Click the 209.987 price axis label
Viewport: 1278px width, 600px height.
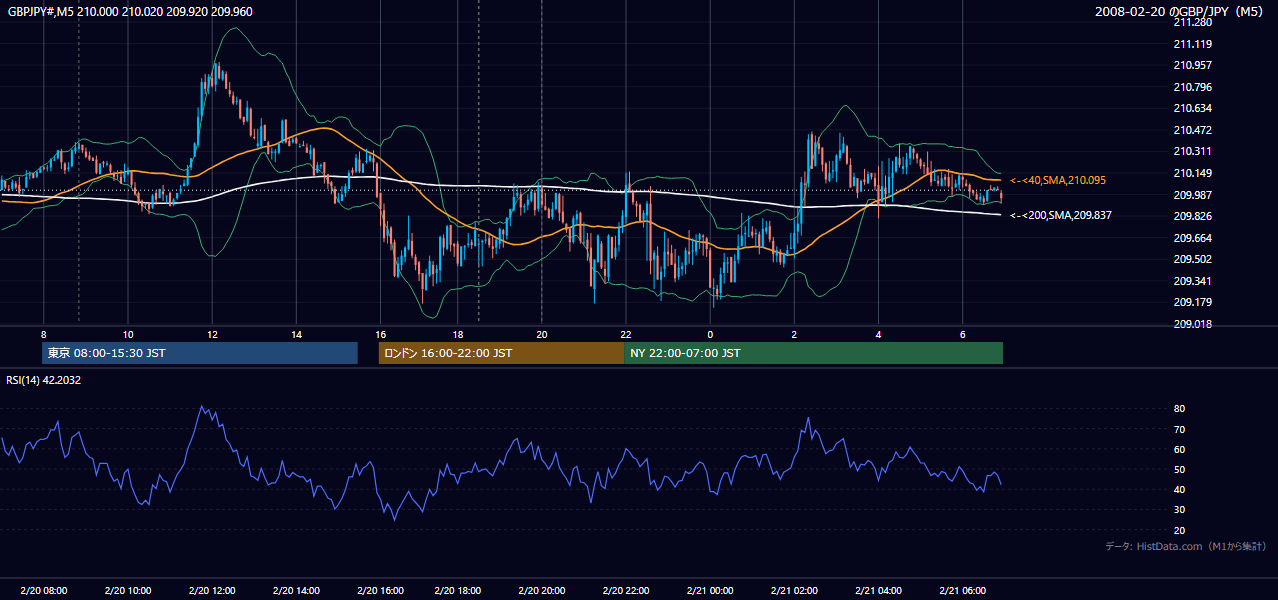click(1193, 195)
